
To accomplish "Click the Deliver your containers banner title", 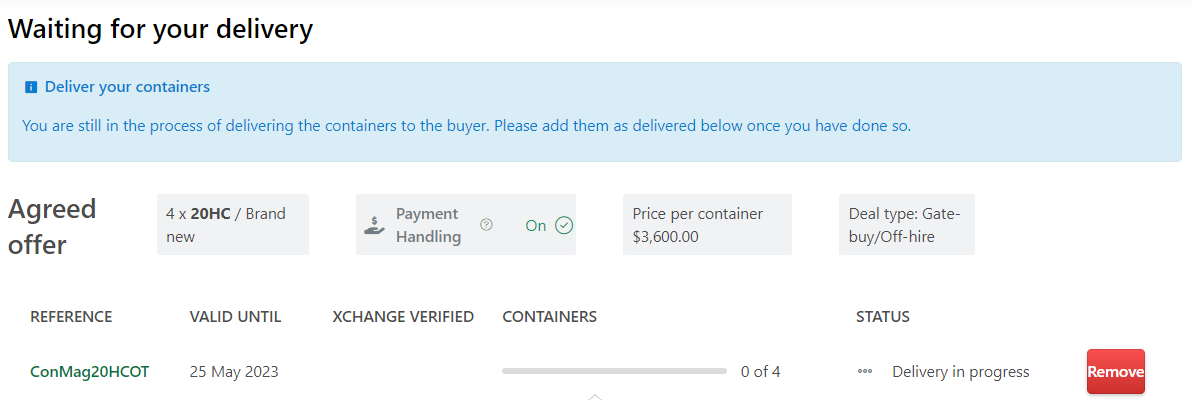I will 127,87.
